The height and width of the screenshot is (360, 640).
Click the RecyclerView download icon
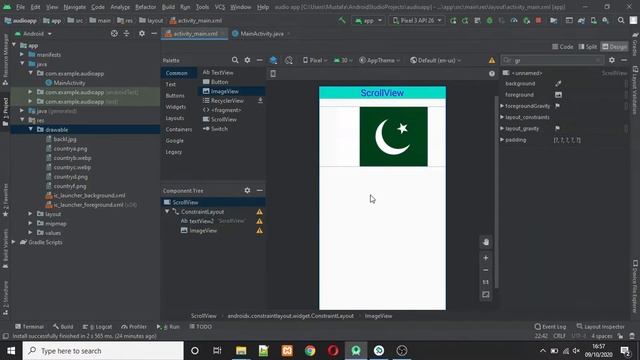pos(260,100)
